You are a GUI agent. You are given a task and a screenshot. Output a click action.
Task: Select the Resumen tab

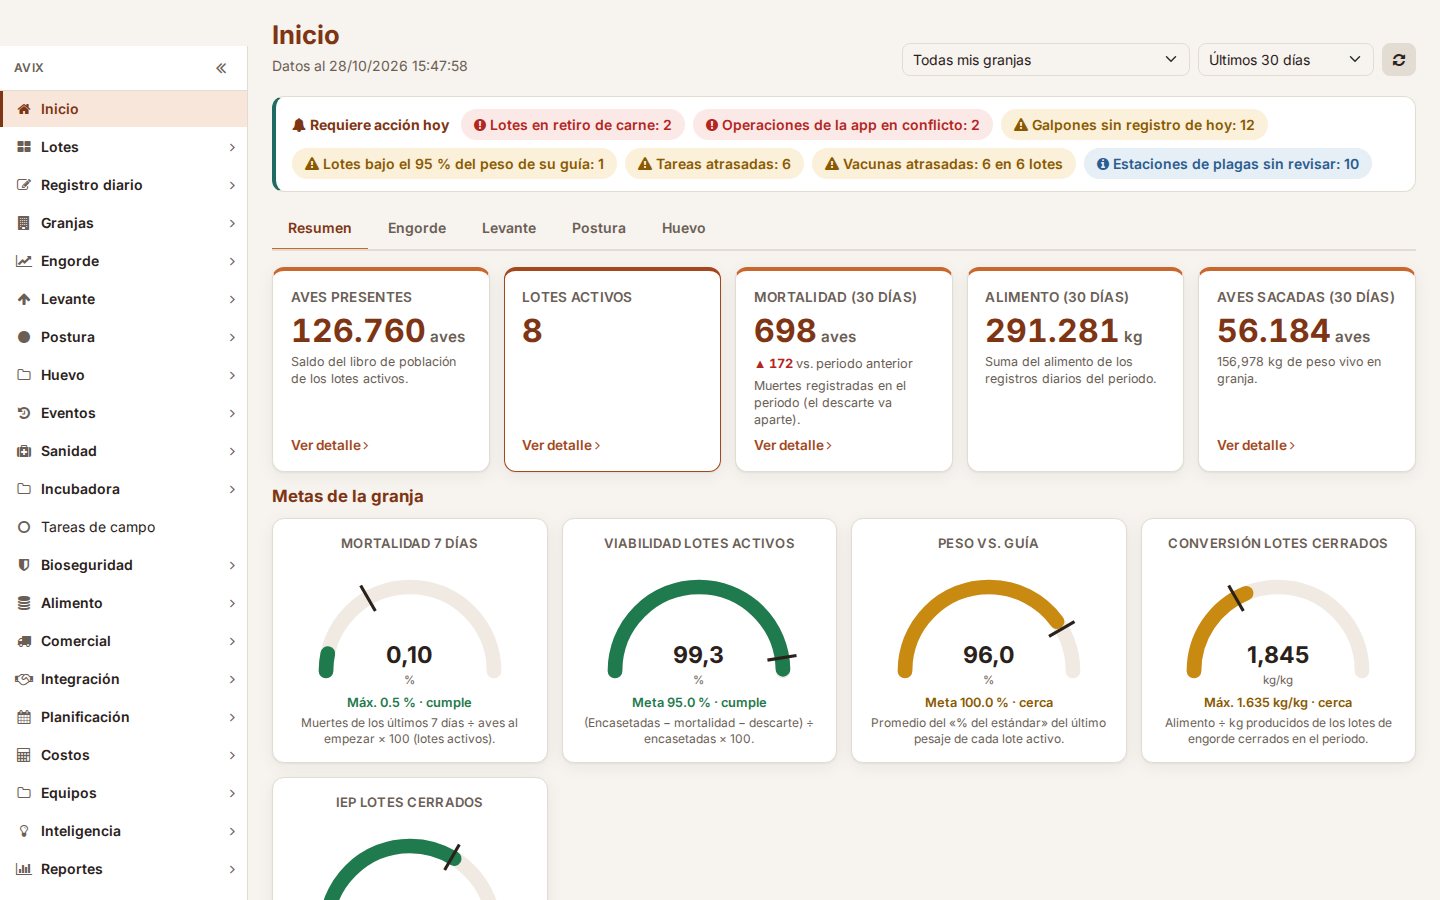click(320, 228)
